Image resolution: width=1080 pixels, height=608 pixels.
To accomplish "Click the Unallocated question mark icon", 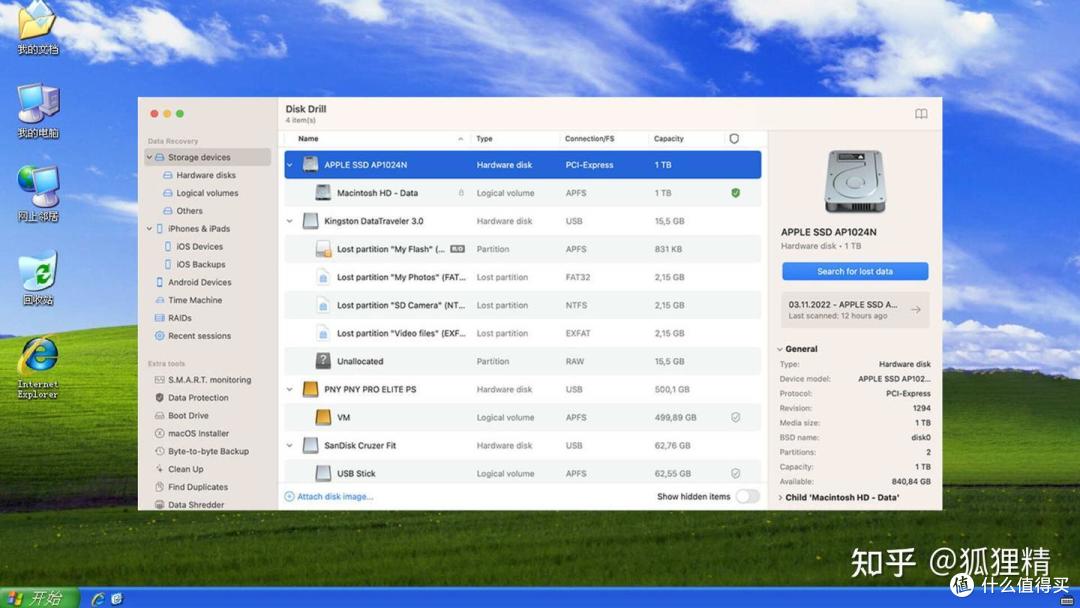I will tap(323, 361).
